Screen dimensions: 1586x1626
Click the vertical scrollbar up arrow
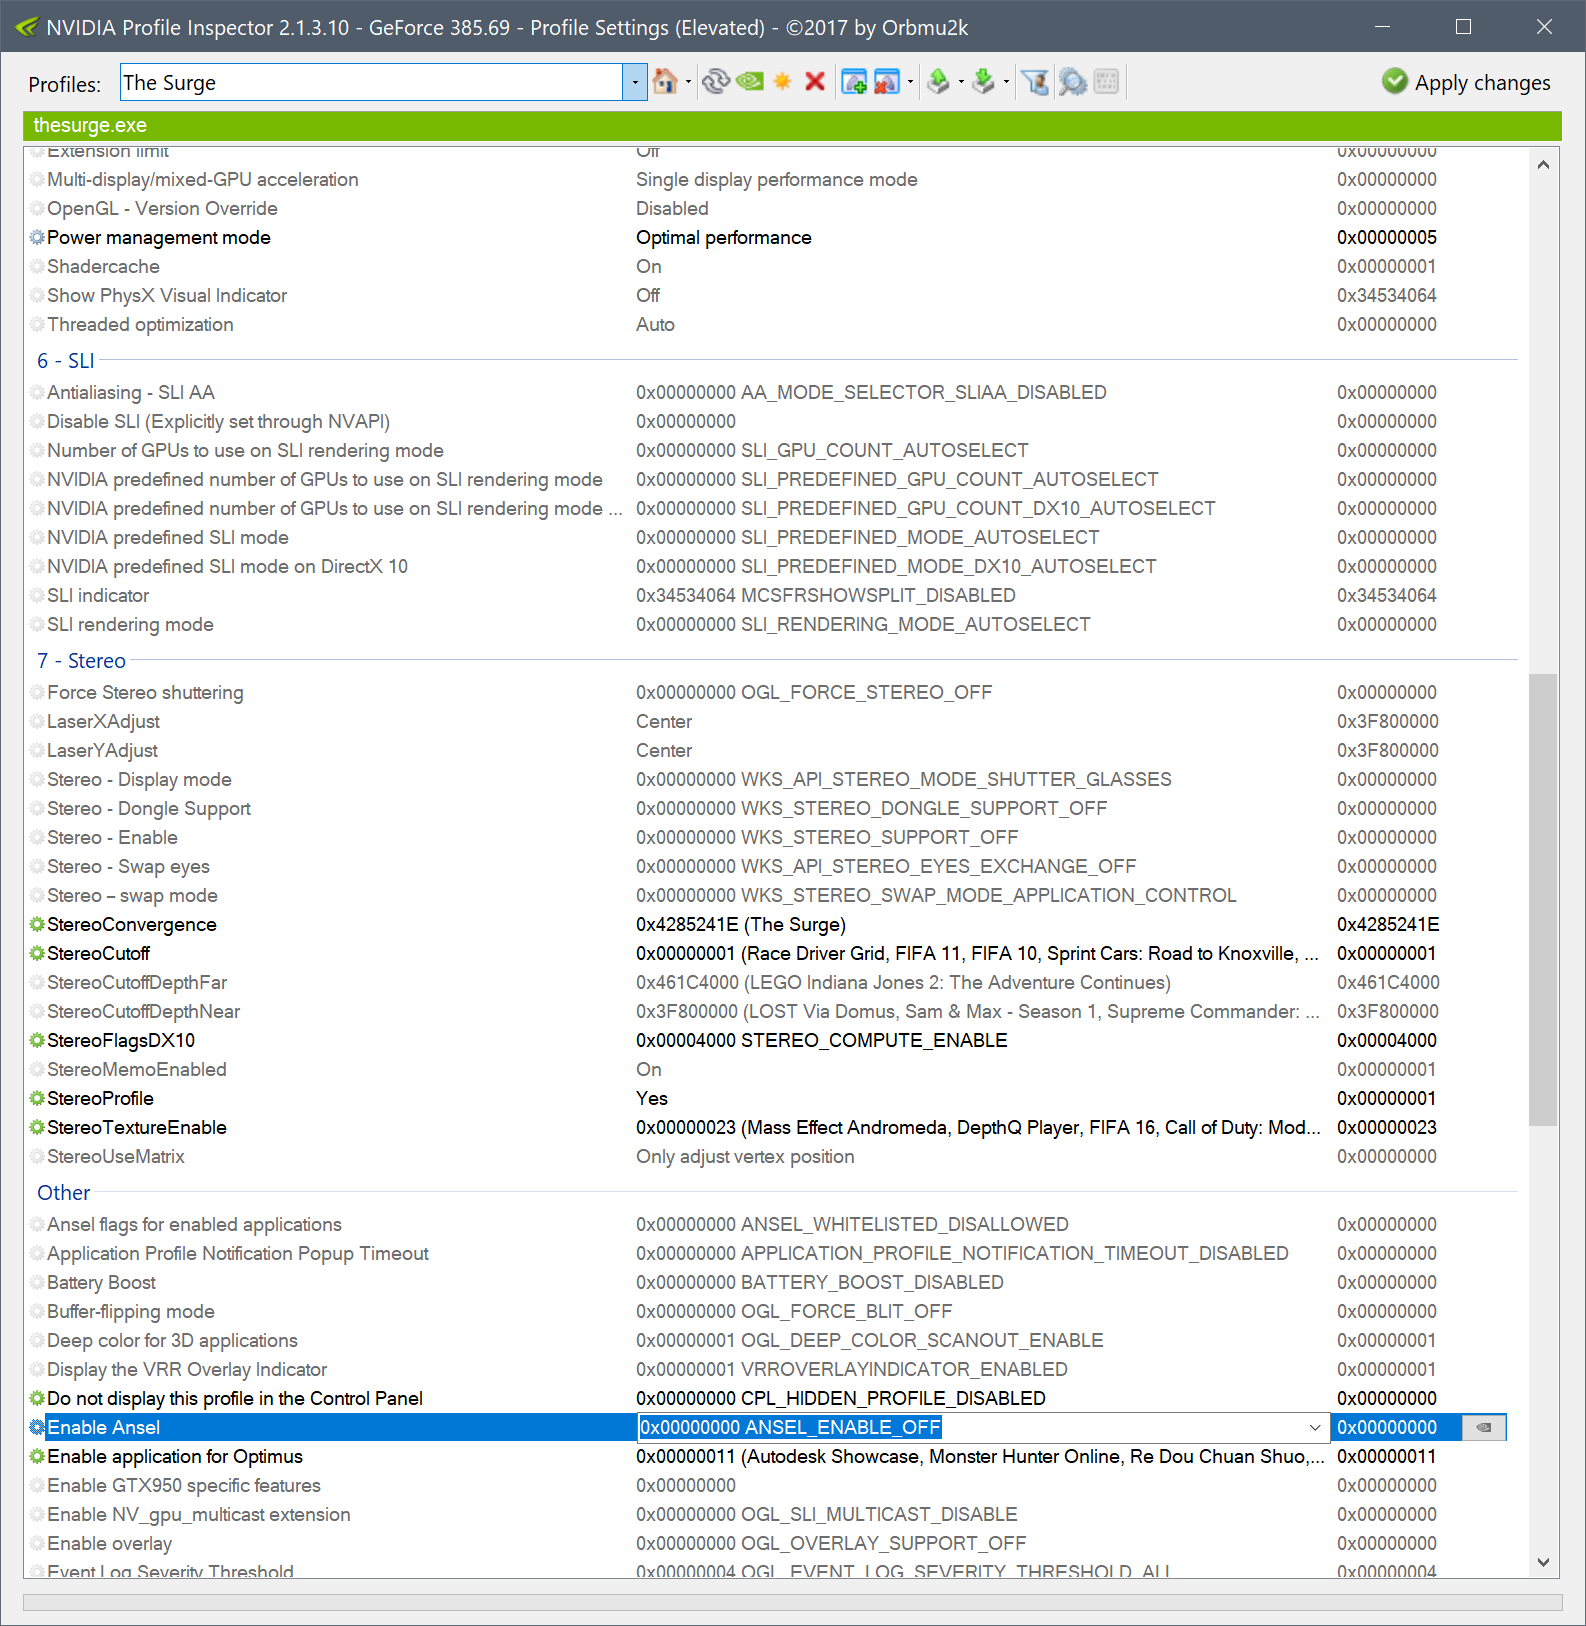[1544, 164]
